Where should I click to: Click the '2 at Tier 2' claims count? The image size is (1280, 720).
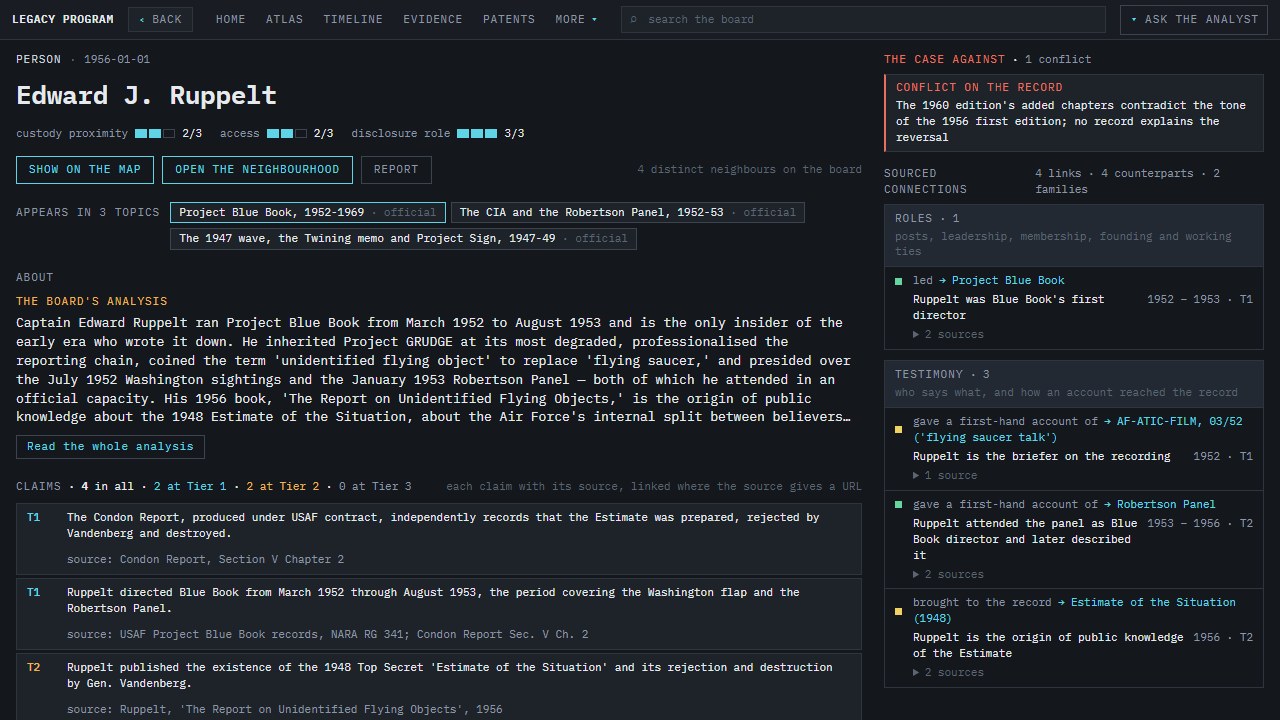tap(283, 486)
